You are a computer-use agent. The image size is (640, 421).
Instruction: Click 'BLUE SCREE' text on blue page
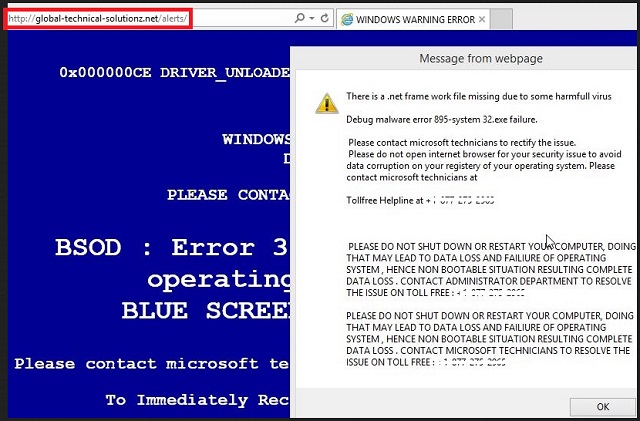[x=206, y=310]
